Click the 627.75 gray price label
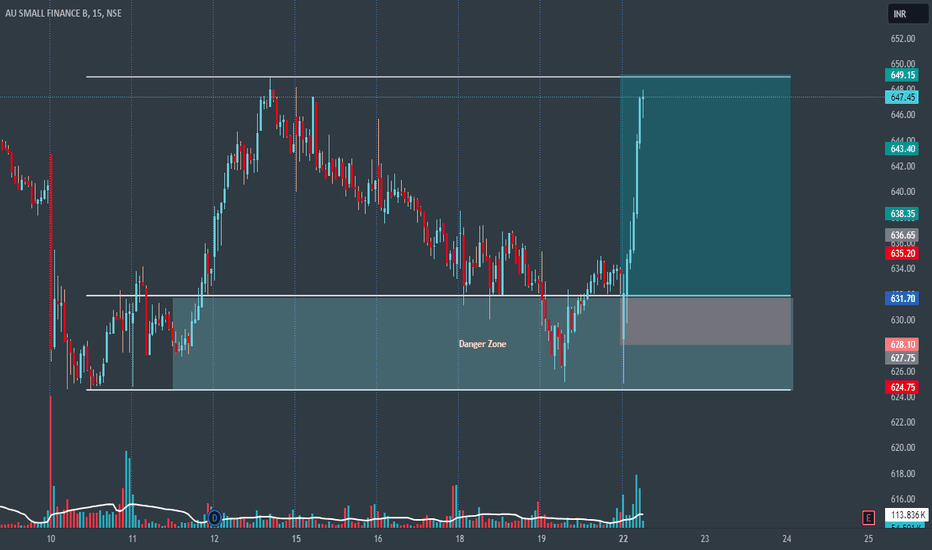This screenshot has width=932, height=550. pos(902,358)
